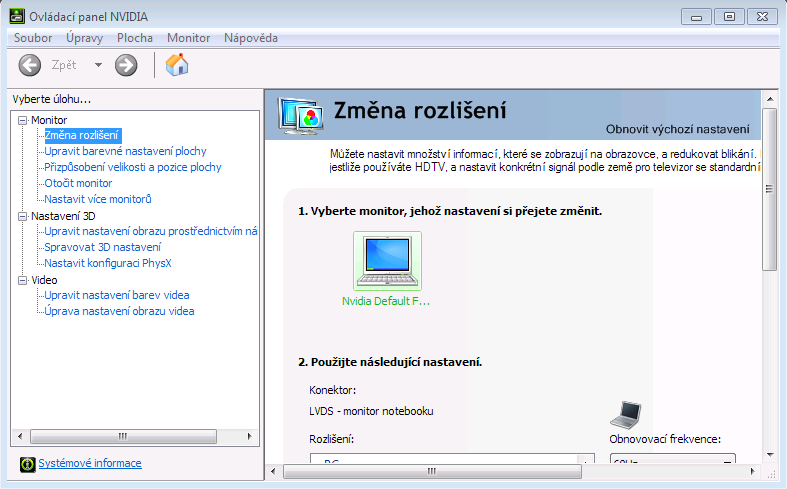Screen dimensions: 787x489
Task: Open the Obnovovací frekvence dropdown
Action: pos(673,459)
